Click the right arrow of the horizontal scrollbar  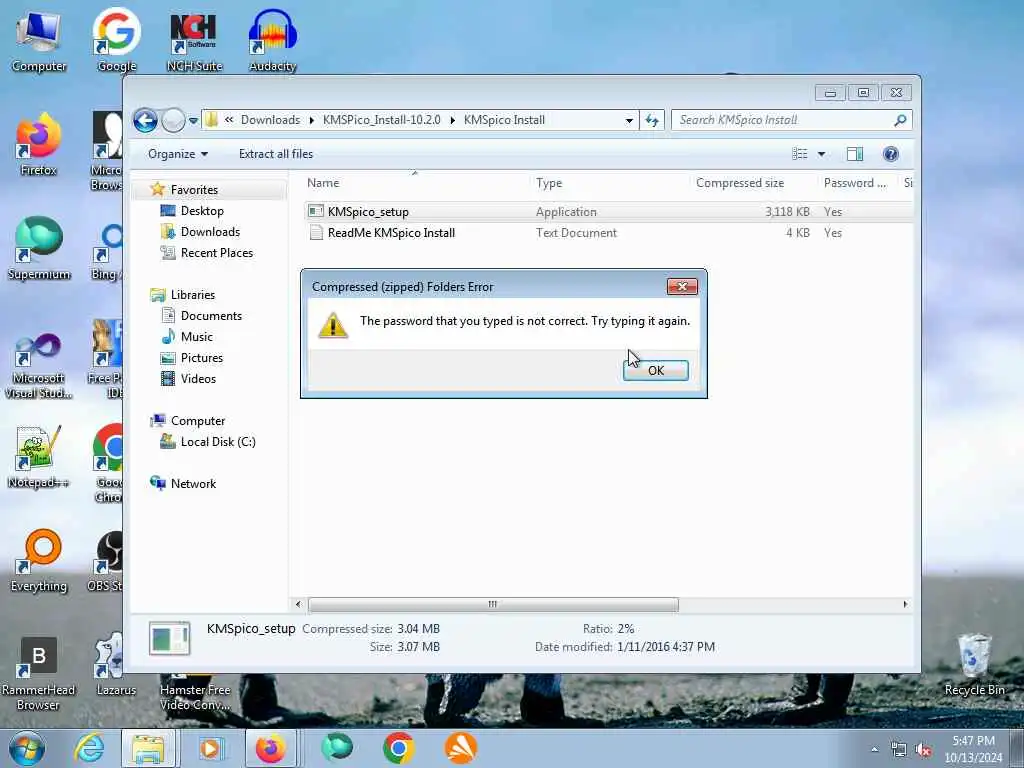904,605
